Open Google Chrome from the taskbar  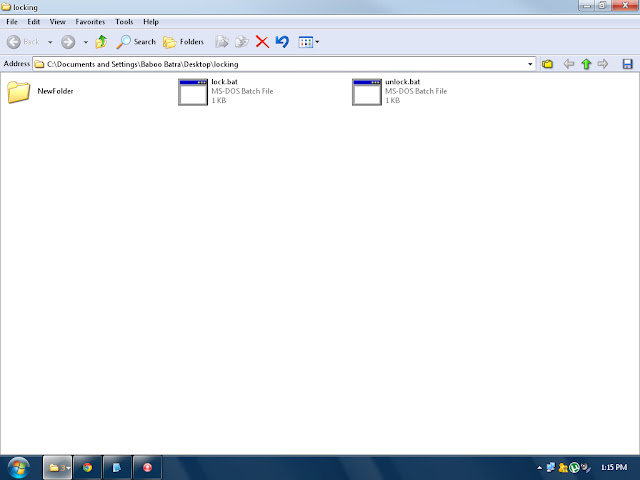pos(87,468)
